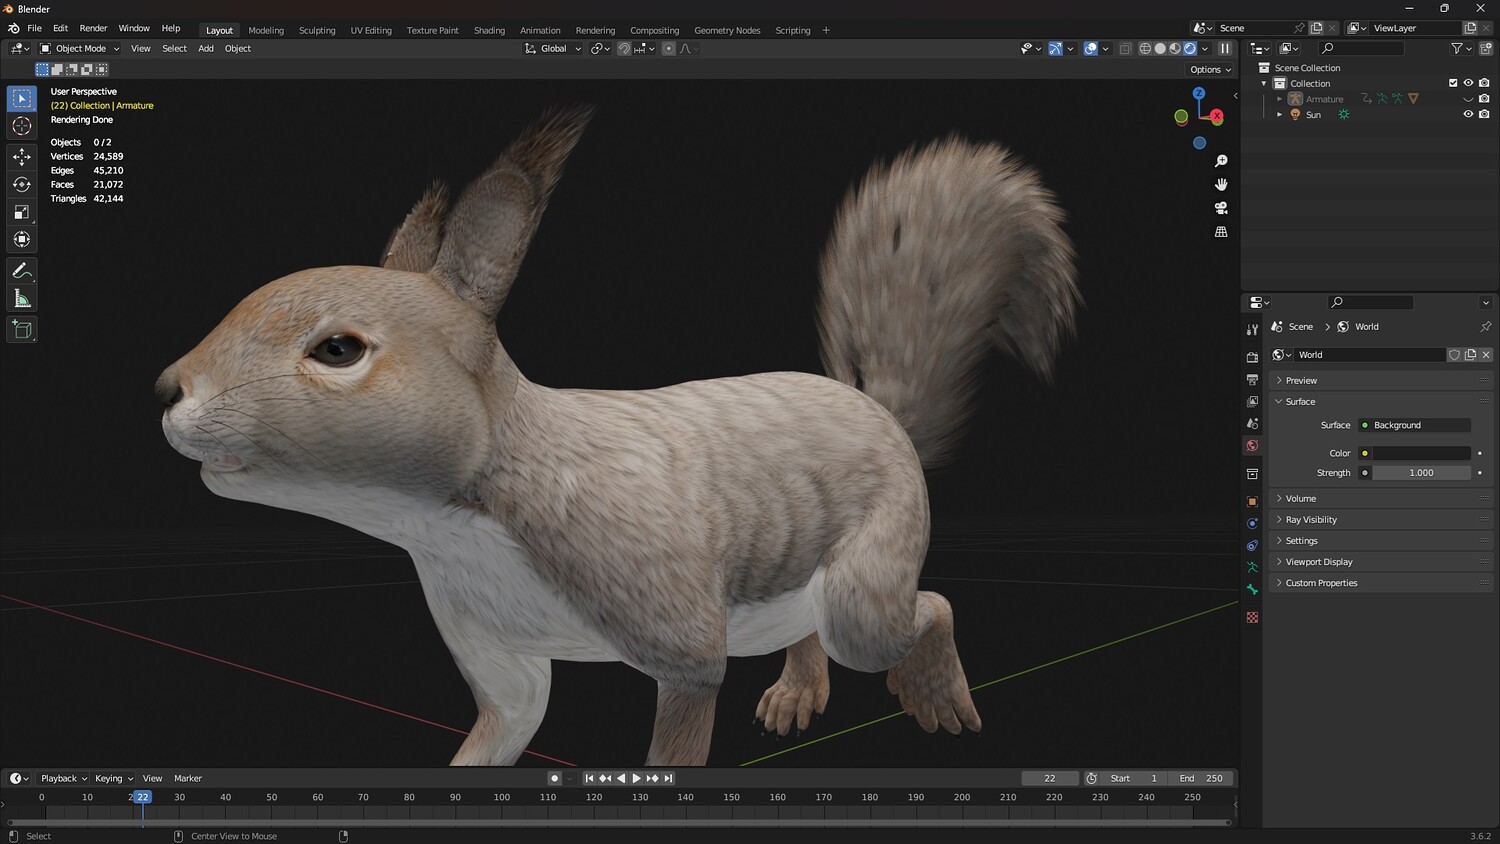Activate the Annotate pencil tool
The width and height of the screenshot is (1500, 844).
(x=22, y=271)
